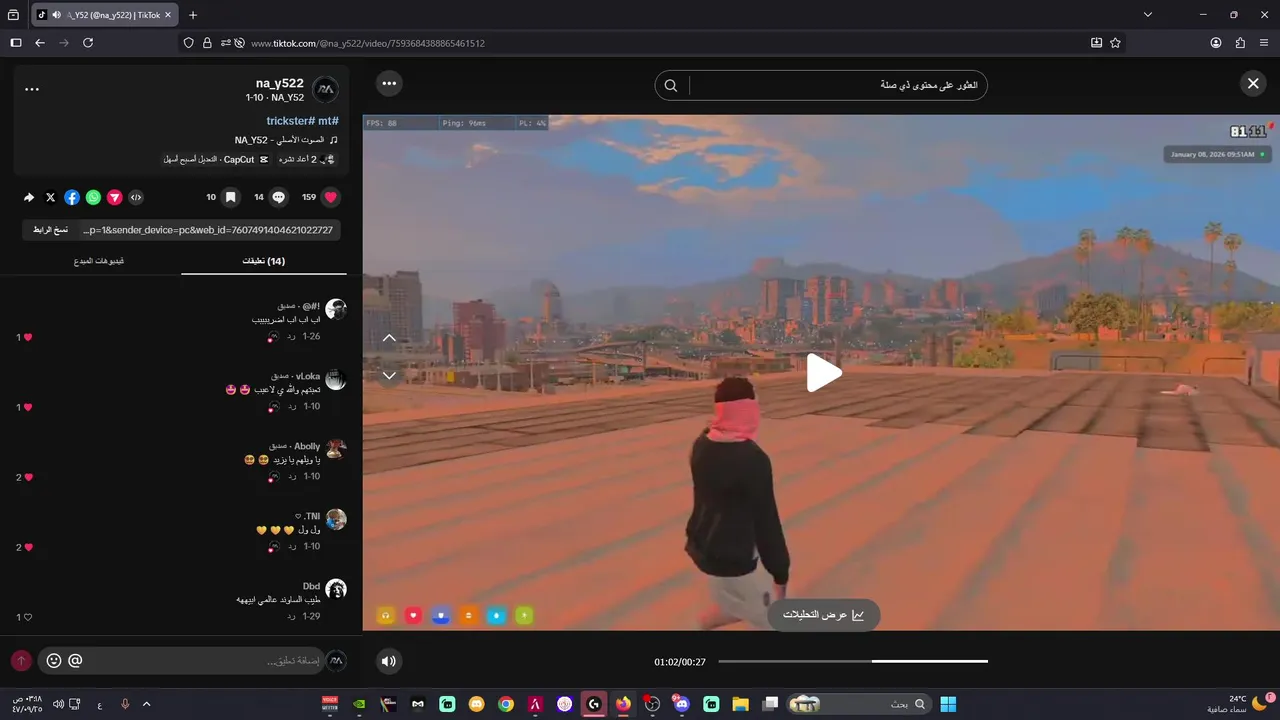Copy the link with نسخ الرابط button
This screenshot has height=720, width=1280.
coord(50,230)
